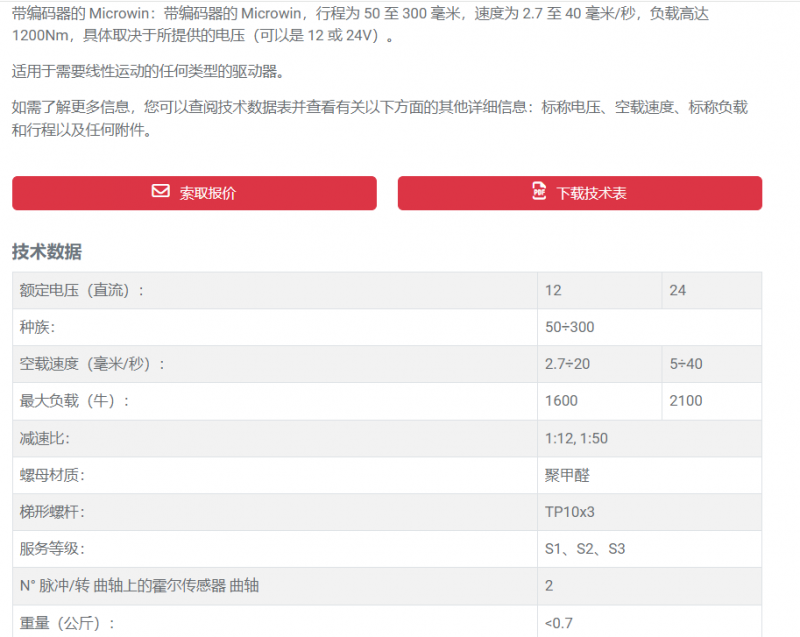Download the datasheet via 下载技术表 button
The image size is (800, 637).
(580, 193)
